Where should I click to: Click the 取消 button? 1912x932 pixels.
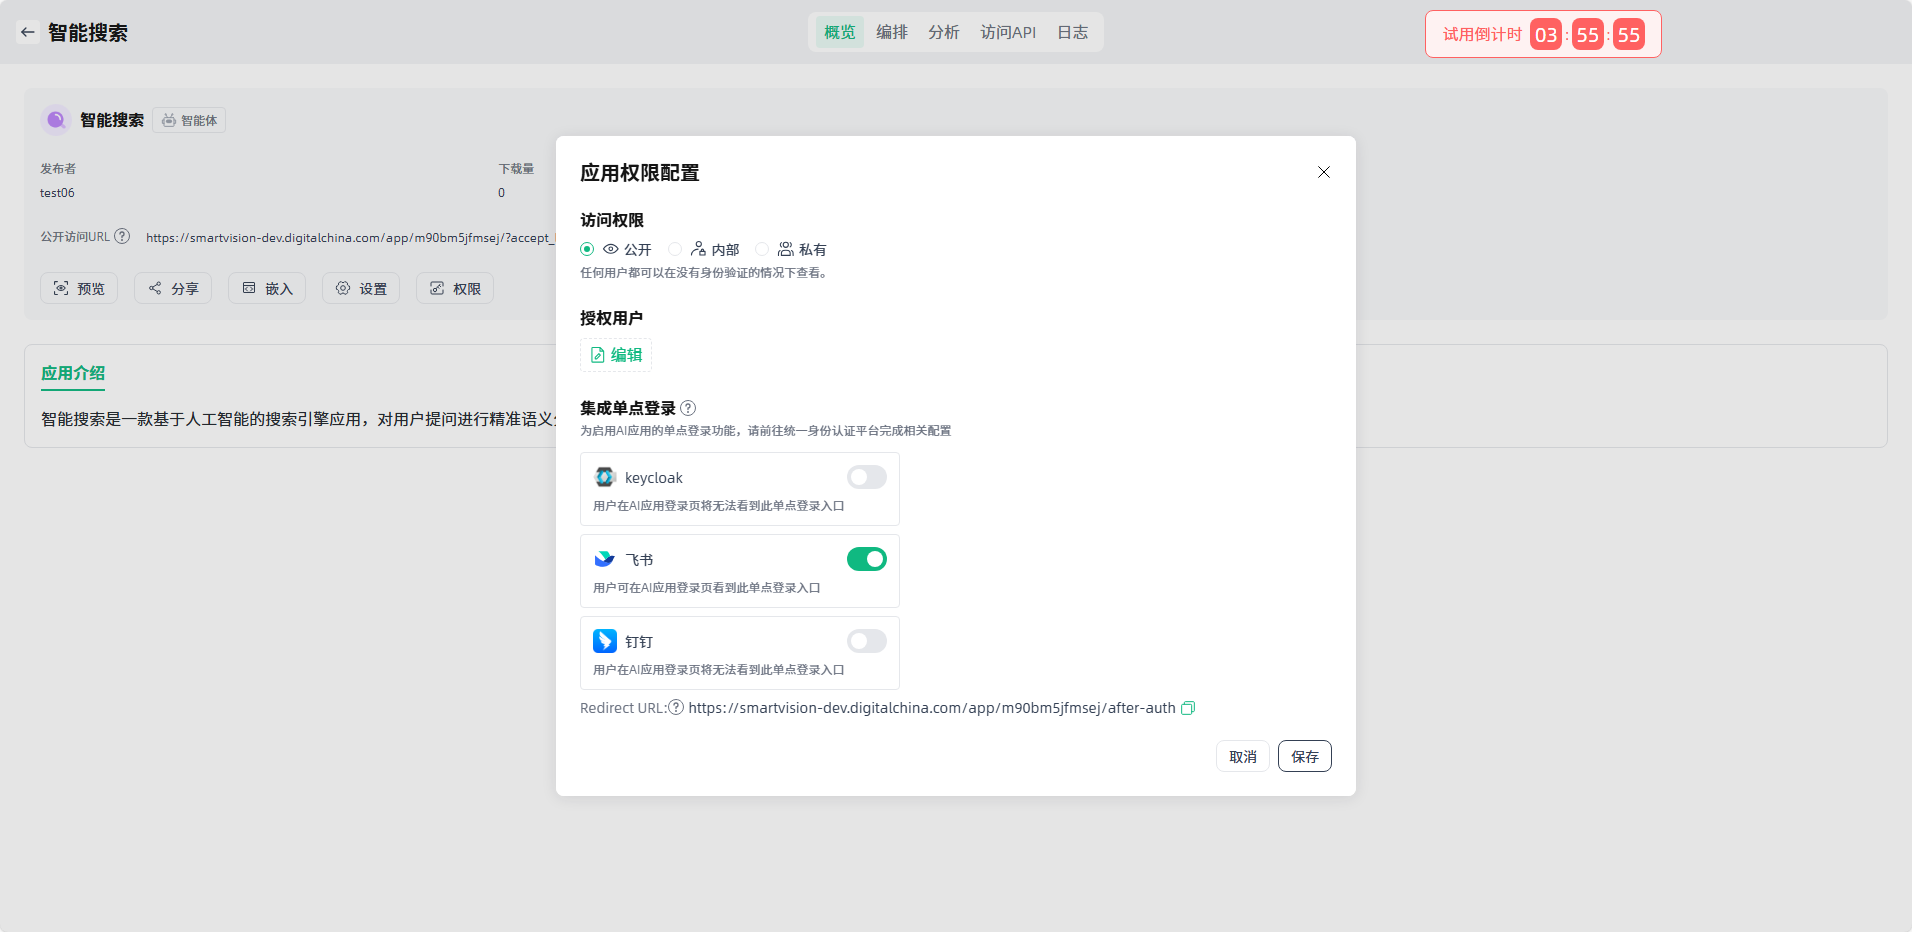(x=1242, y=756)
